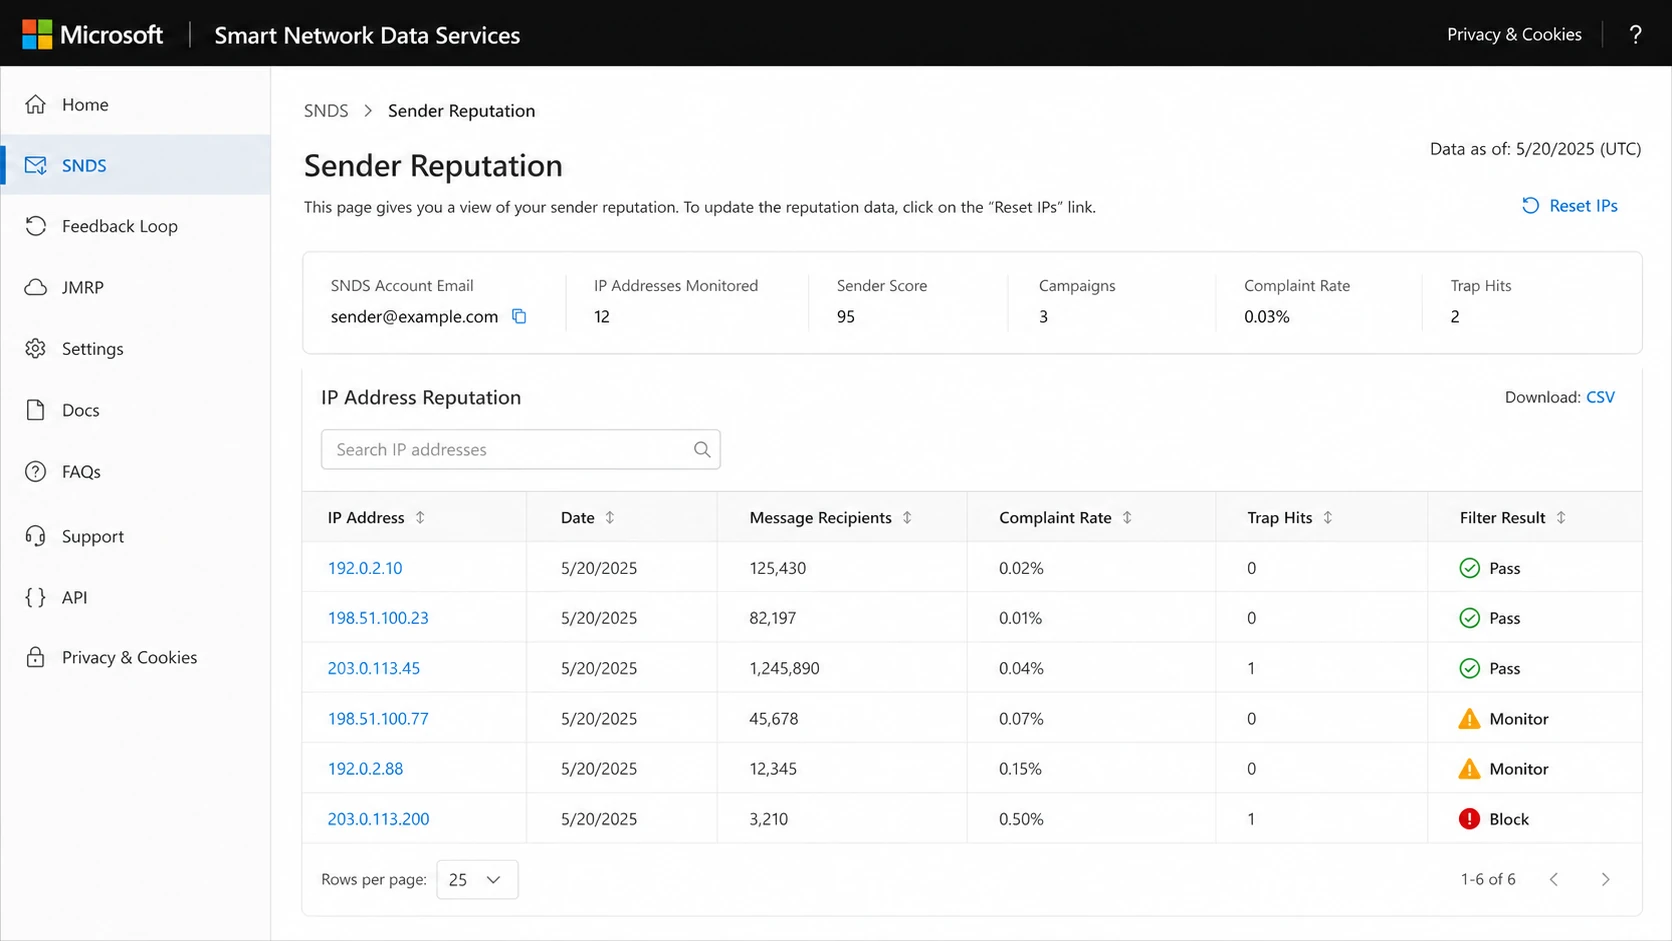Click Monitor warning icon for 198.51.100.77
1672x941 pixels.
(1469, 718)
